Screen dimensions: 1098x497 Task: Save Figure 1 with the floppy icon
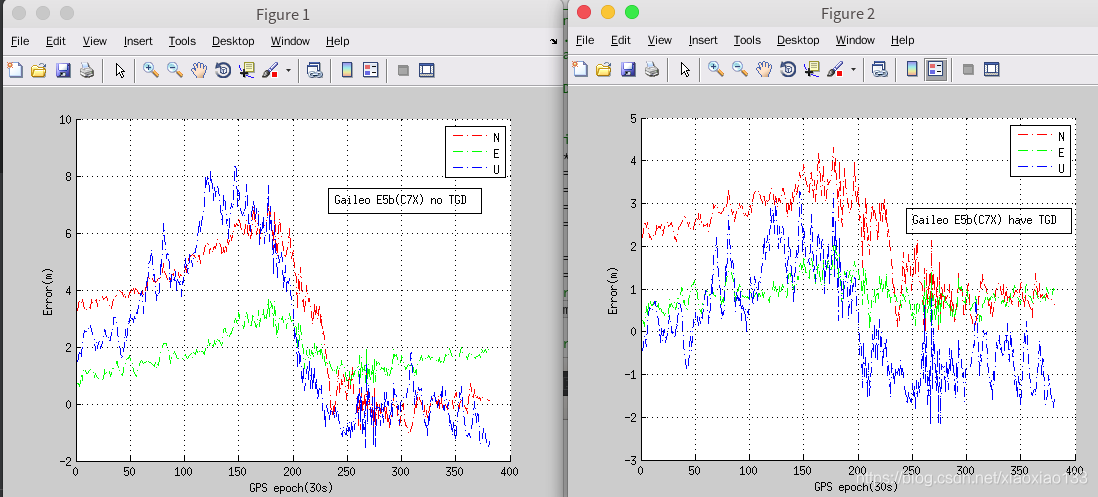click(63, 69)
